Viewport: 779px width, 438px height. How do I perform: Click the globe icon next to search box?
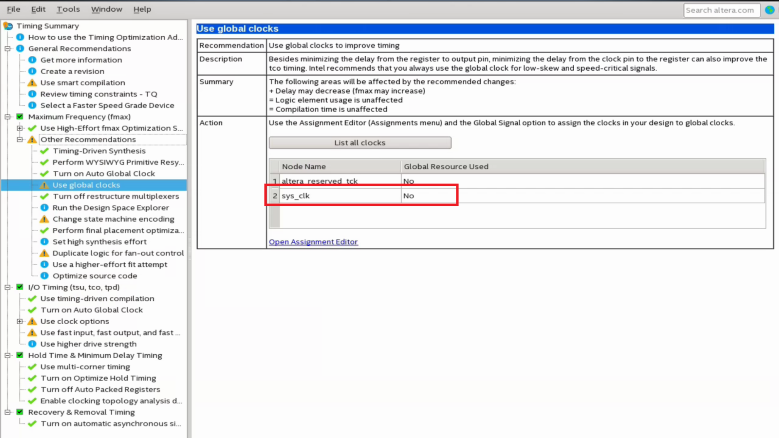pos(770,10)
